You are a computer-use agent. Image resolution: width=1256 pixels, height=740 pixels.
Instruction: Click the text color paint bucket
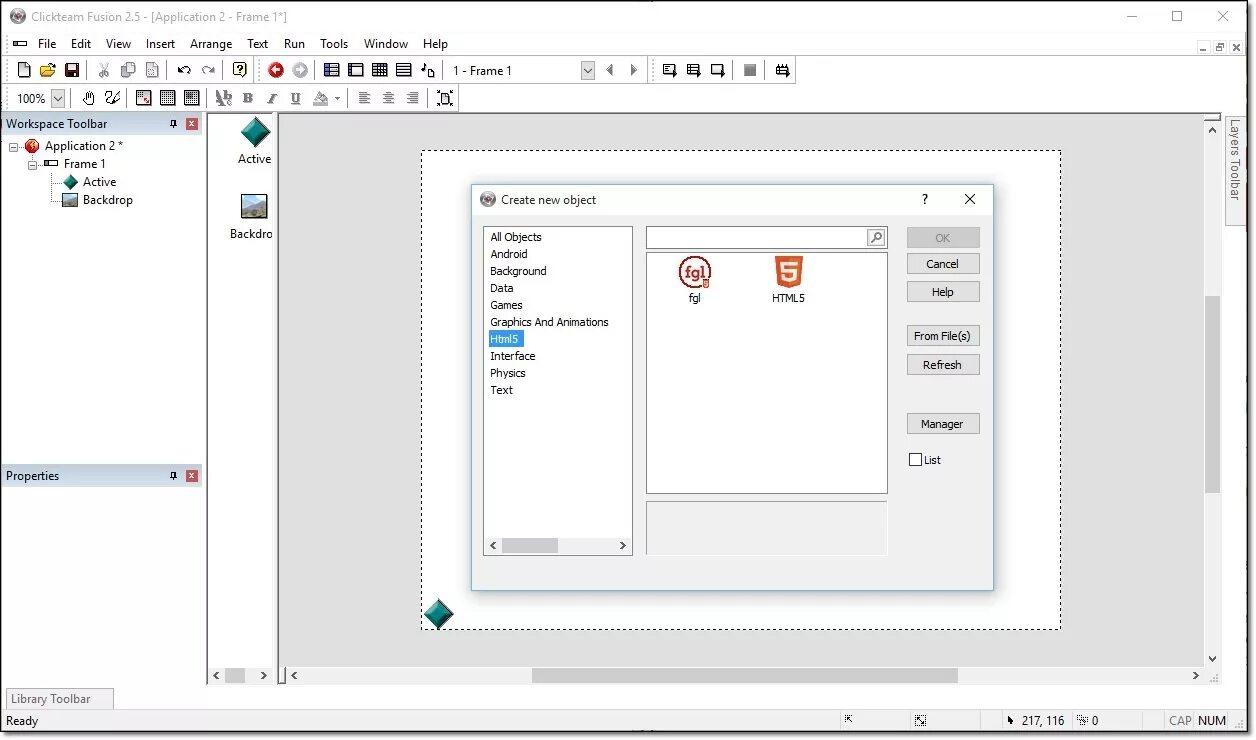click(x=320, y=98)
